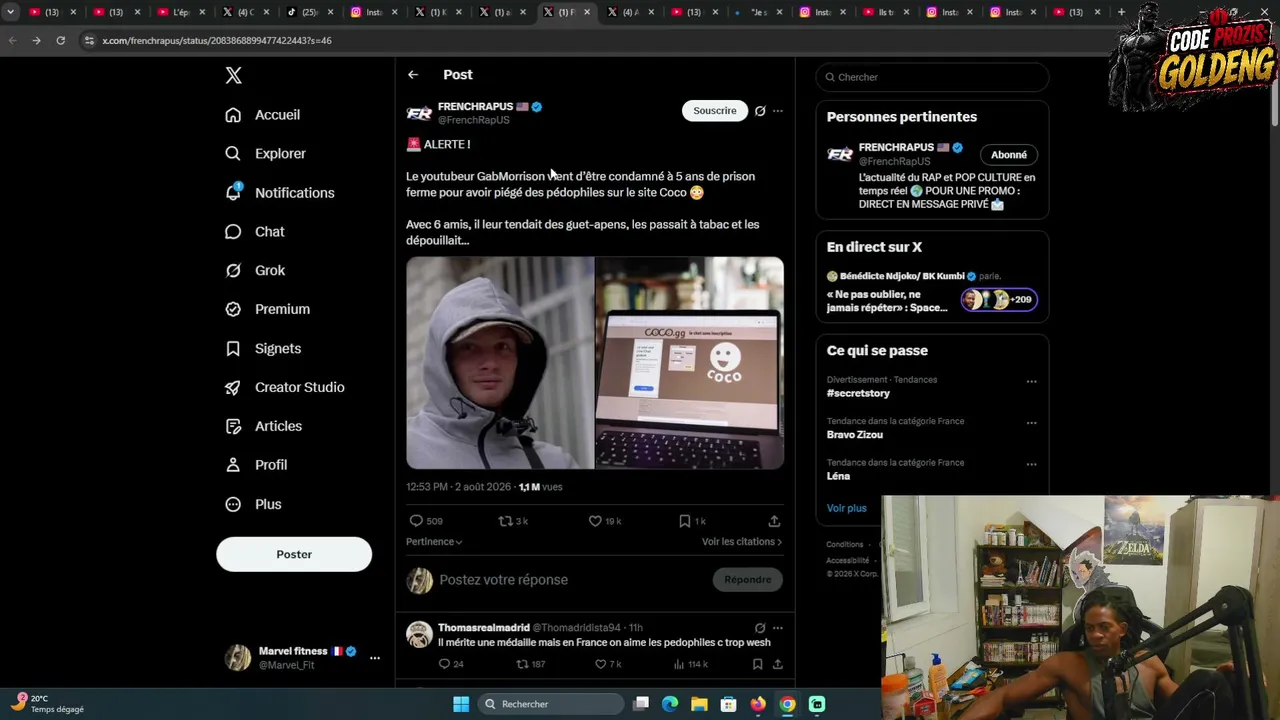Click the Grok icon on Thomasrealmadrid's reply
The image size is (1280, 720).
click(760, 628)
